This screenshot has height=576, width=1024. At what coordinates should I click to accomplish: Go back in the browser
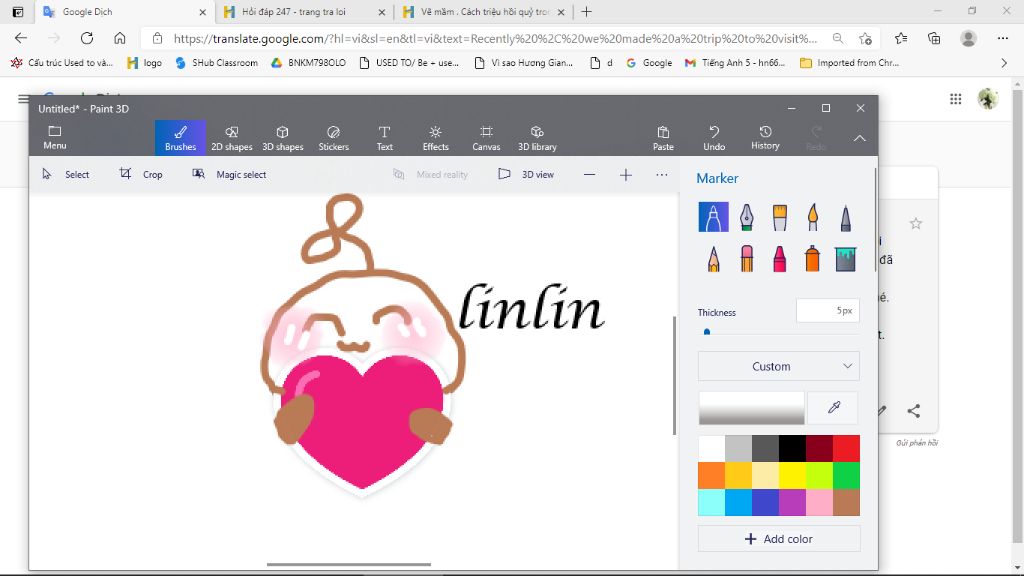tap(21, 39)
